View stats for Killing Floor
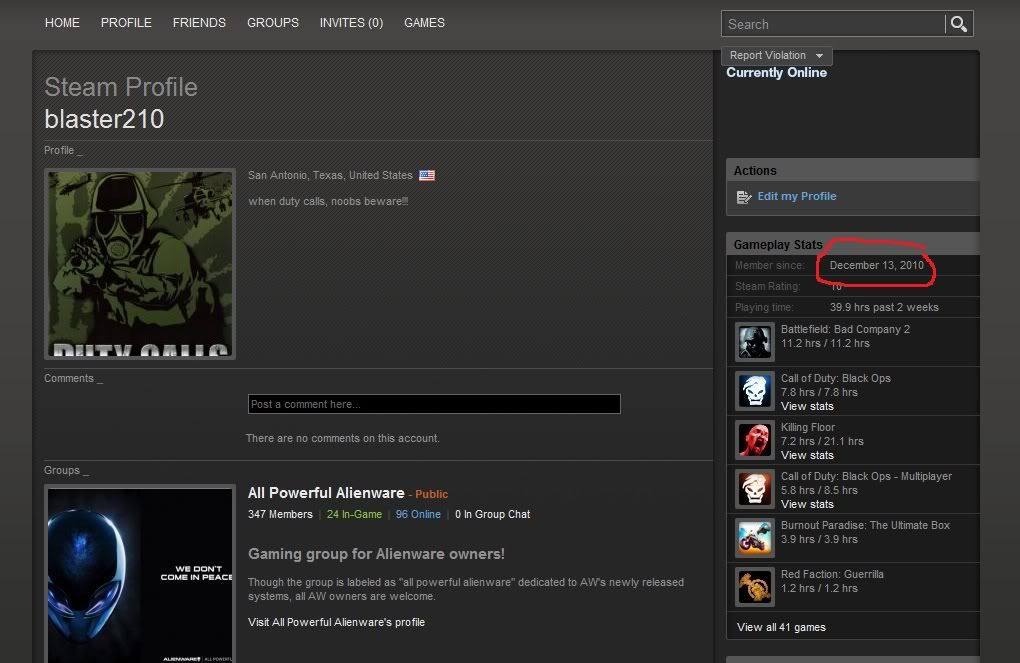 [807, 455]
